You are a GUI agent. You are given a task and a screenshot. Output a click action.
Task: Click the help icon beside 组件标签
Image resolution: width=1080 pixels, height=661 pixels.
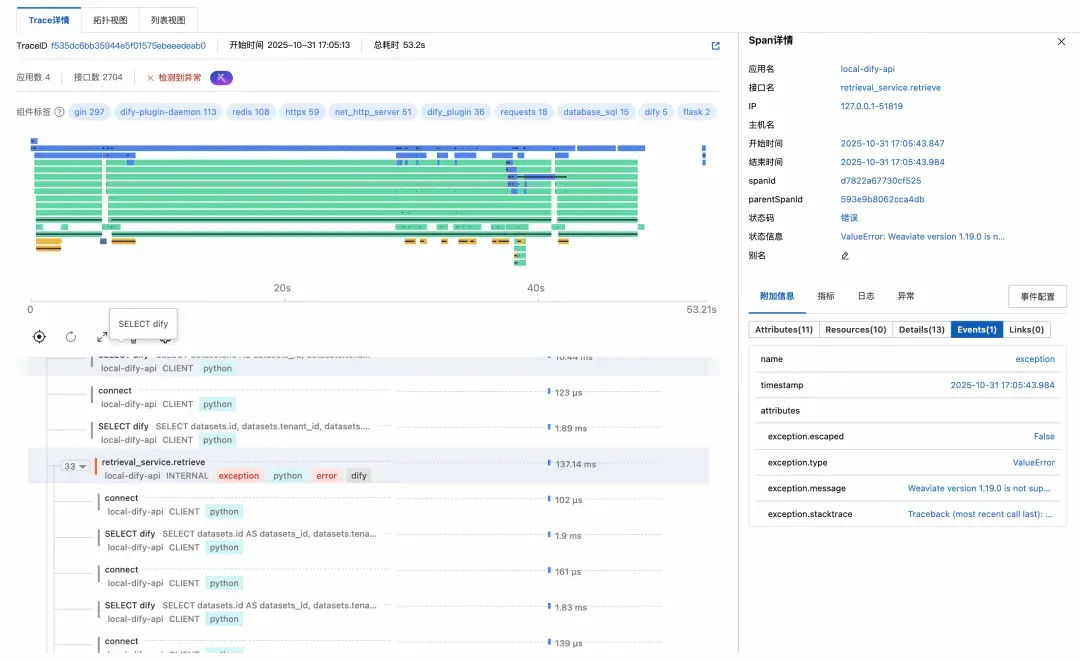point(59,112)
